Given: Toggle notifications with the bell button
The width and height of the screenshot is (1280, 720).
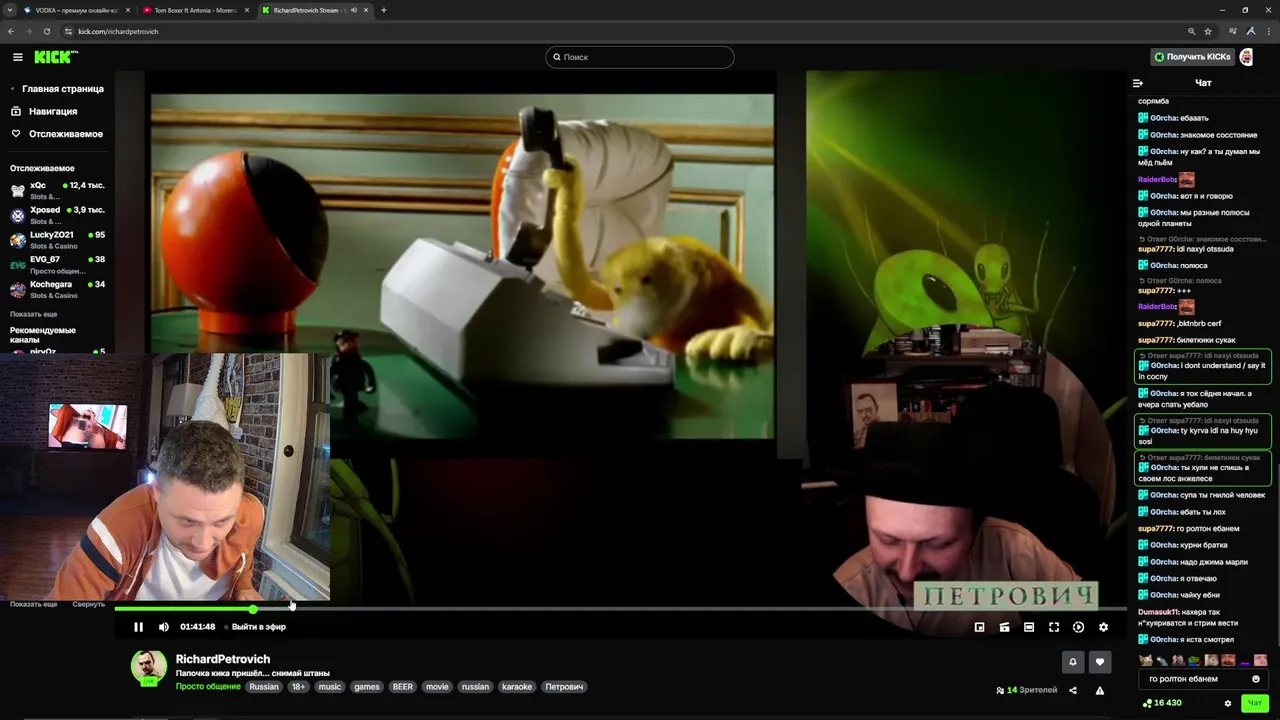Looking at the screenshot, I should point(1073,662).
